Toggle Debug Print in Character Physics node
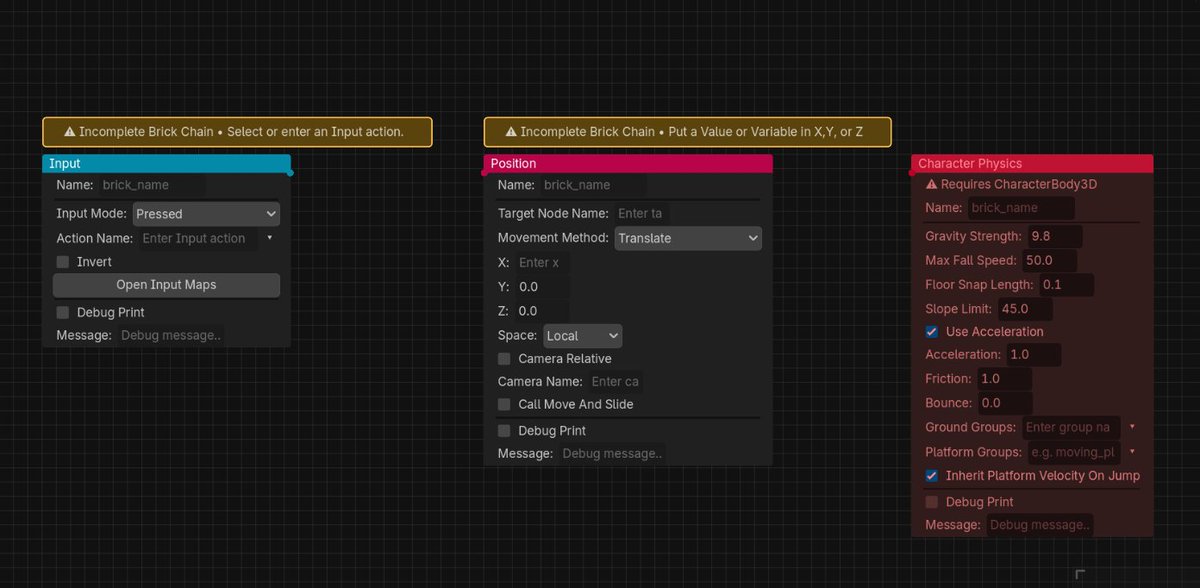The width and height of the screenshot is (1200, 588). click(x=932, y=502)
